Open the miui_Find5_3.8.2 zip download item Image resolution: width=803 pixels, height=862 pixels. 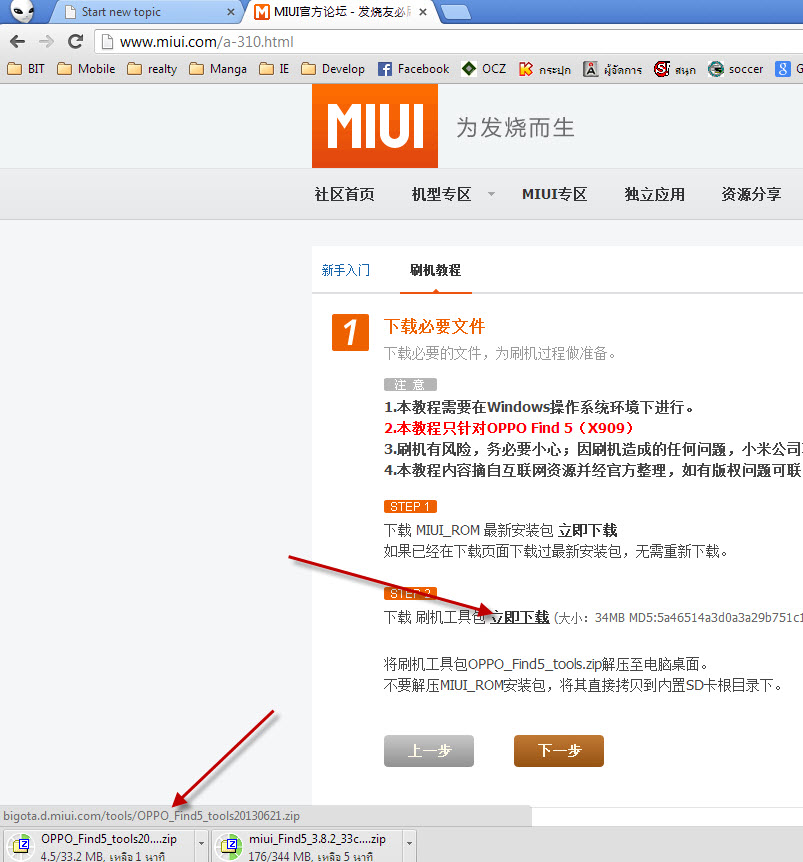click(308, 847)
